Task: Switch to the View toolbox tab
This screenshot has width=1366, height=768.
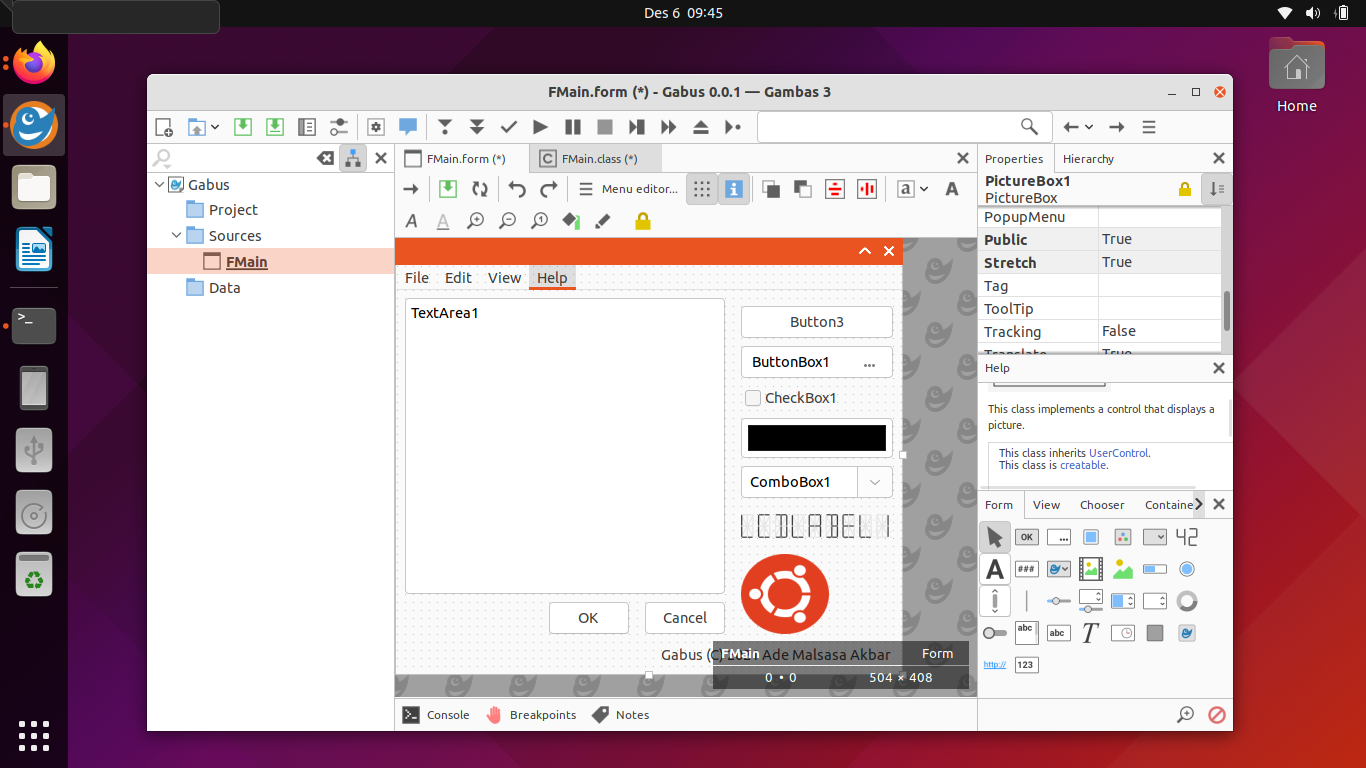Action: (1046, 505)
